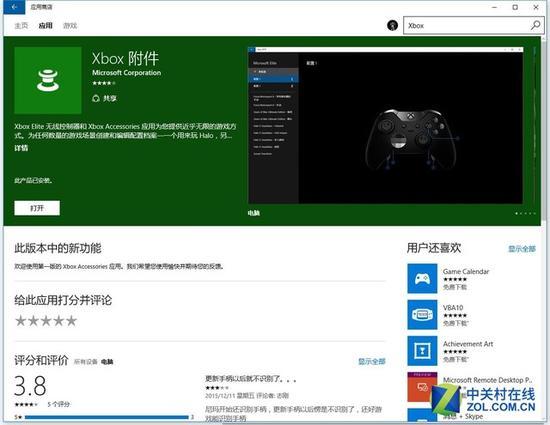Click the 3.8 average rating number
The width and height of the screenshot is (550, 425).
coord(30,386)
